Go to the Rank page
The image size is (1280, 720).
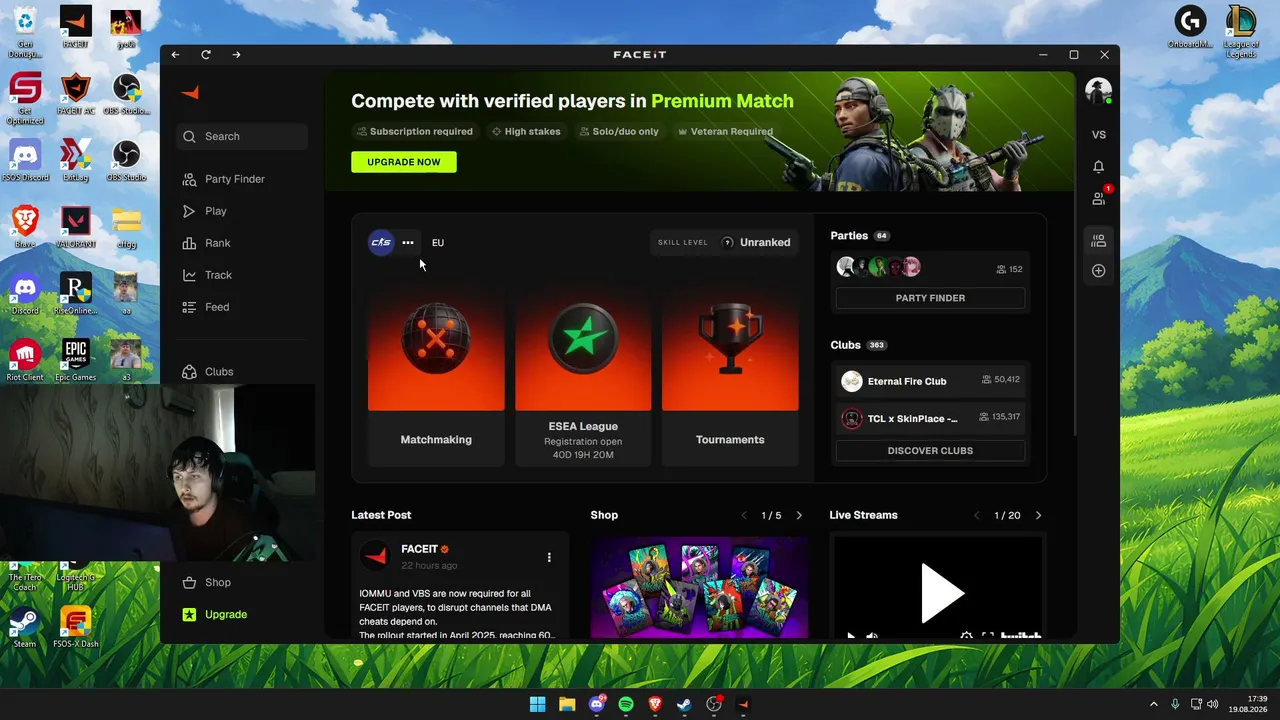tap(242, 243)
